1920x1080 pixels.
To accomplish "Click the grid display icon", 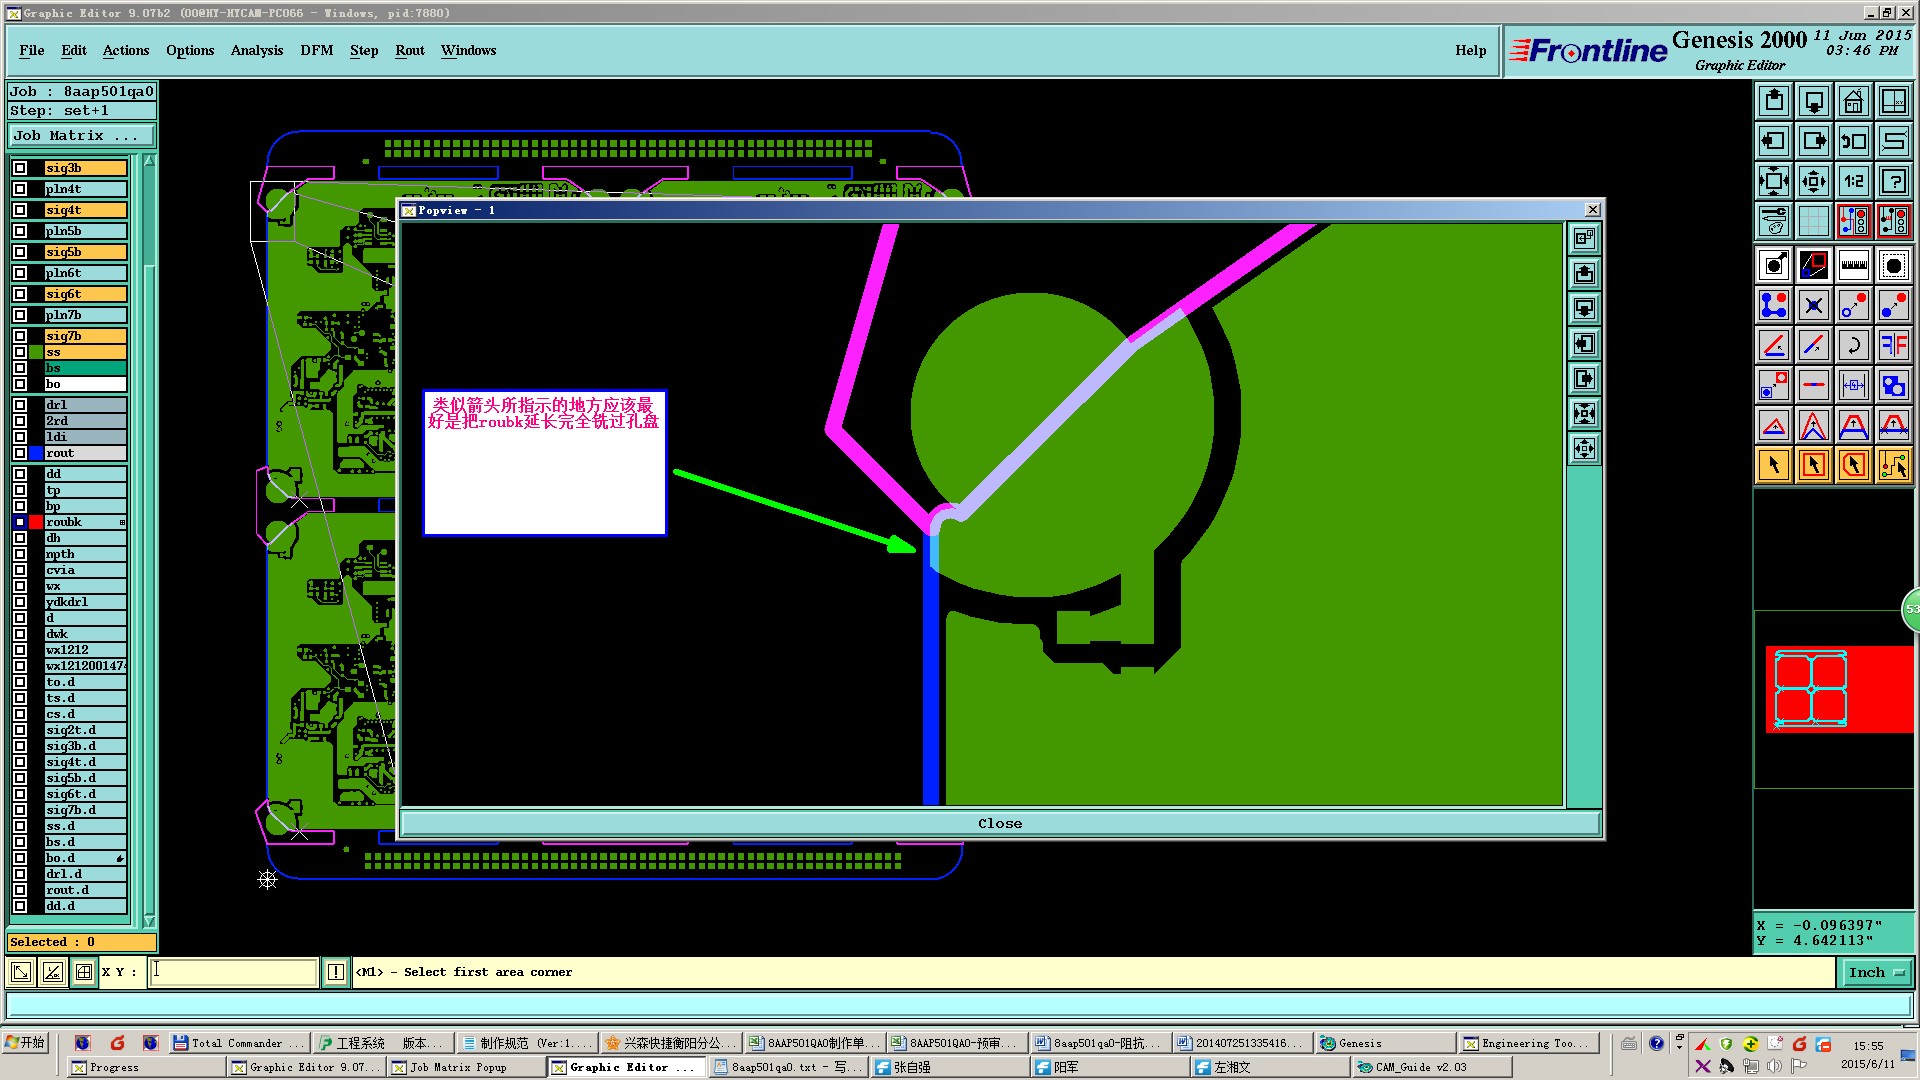I will pos(1813,221).
